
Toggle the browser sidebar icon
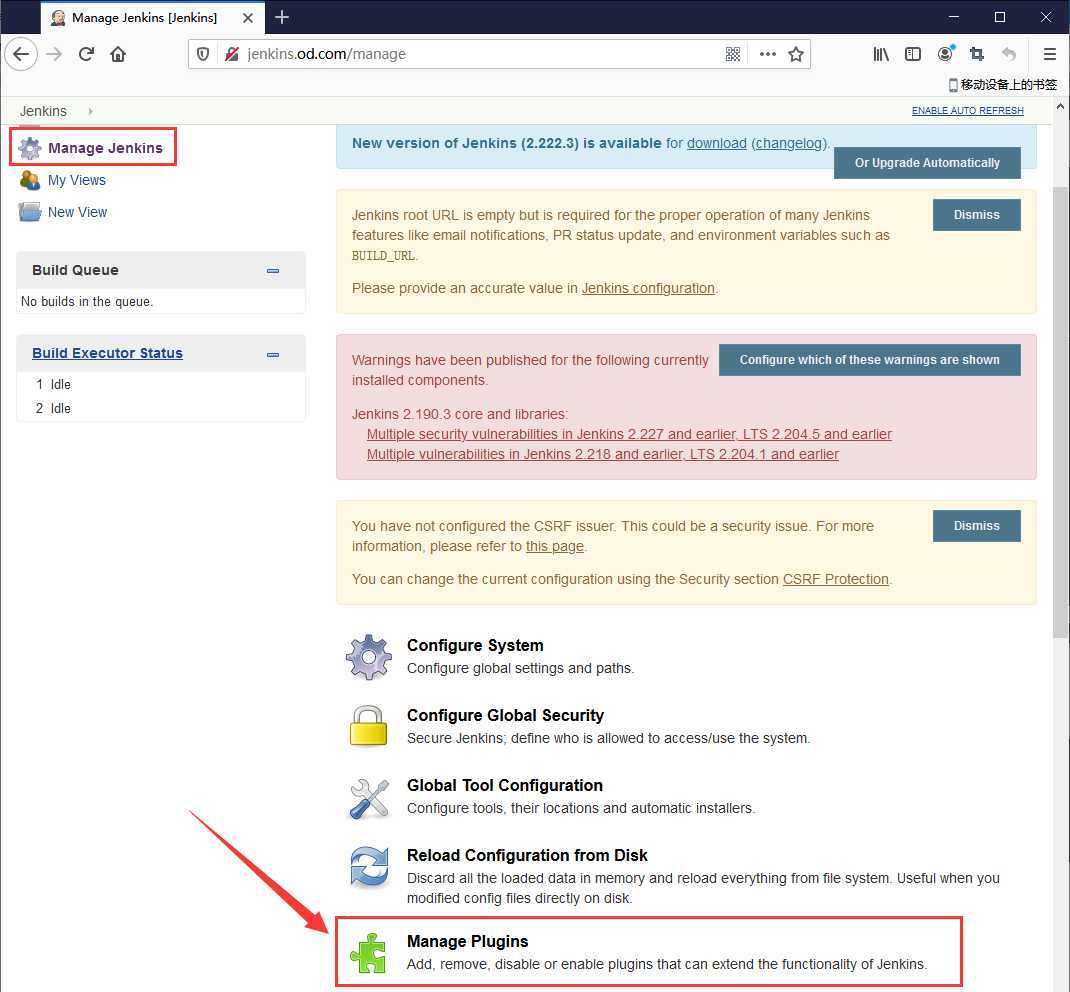[913, 54]
